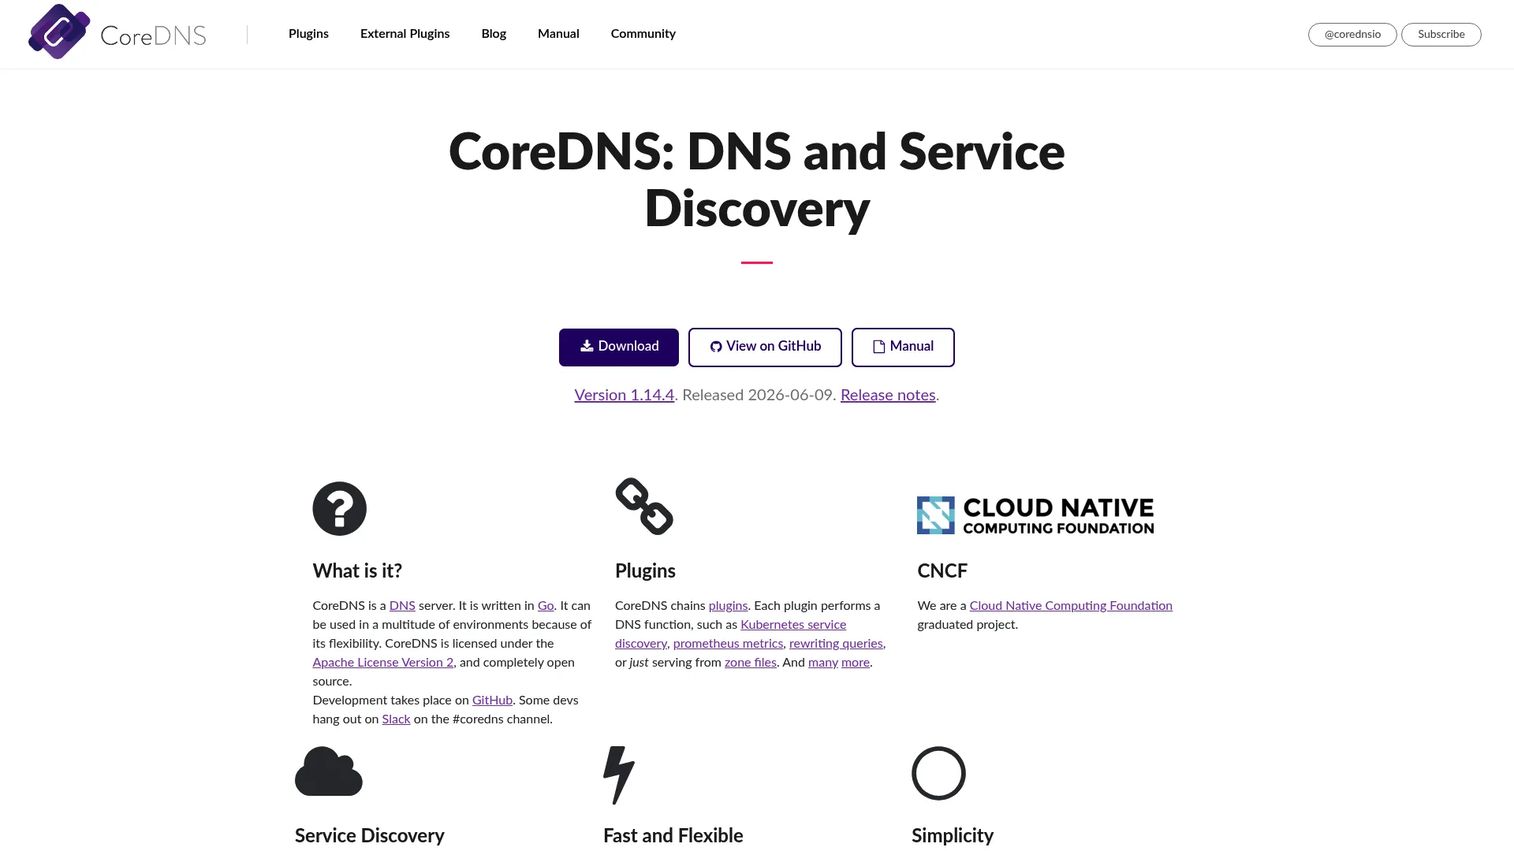
Task: Click the Manual button with document icon
Action: click(903, 347)
